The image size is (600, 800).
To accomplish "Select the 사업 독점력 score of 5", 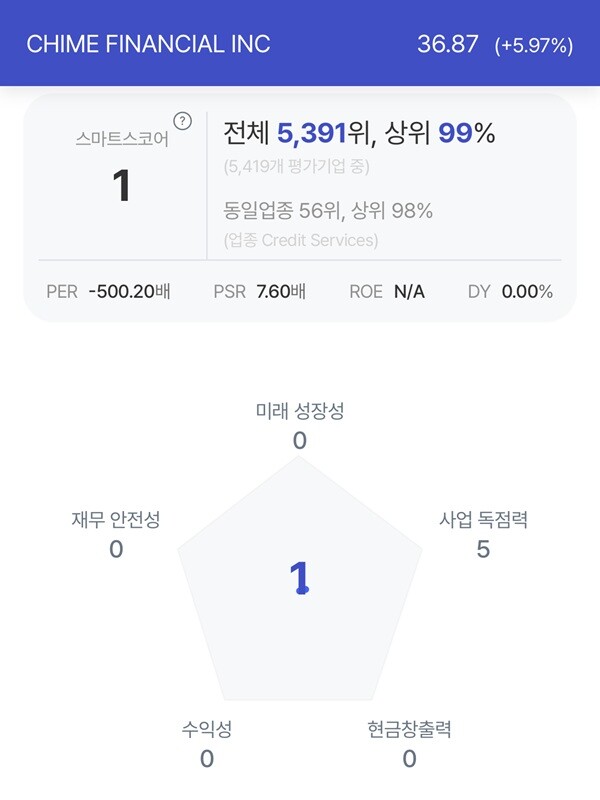I will click(483, 549).
